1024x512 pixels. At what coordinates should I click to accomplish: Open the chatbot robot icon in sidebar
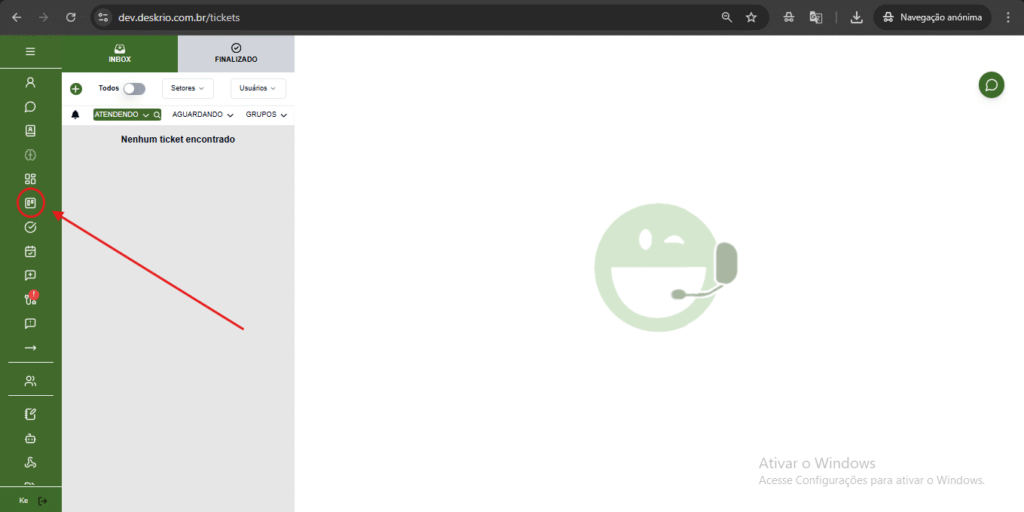pos(30,438)
